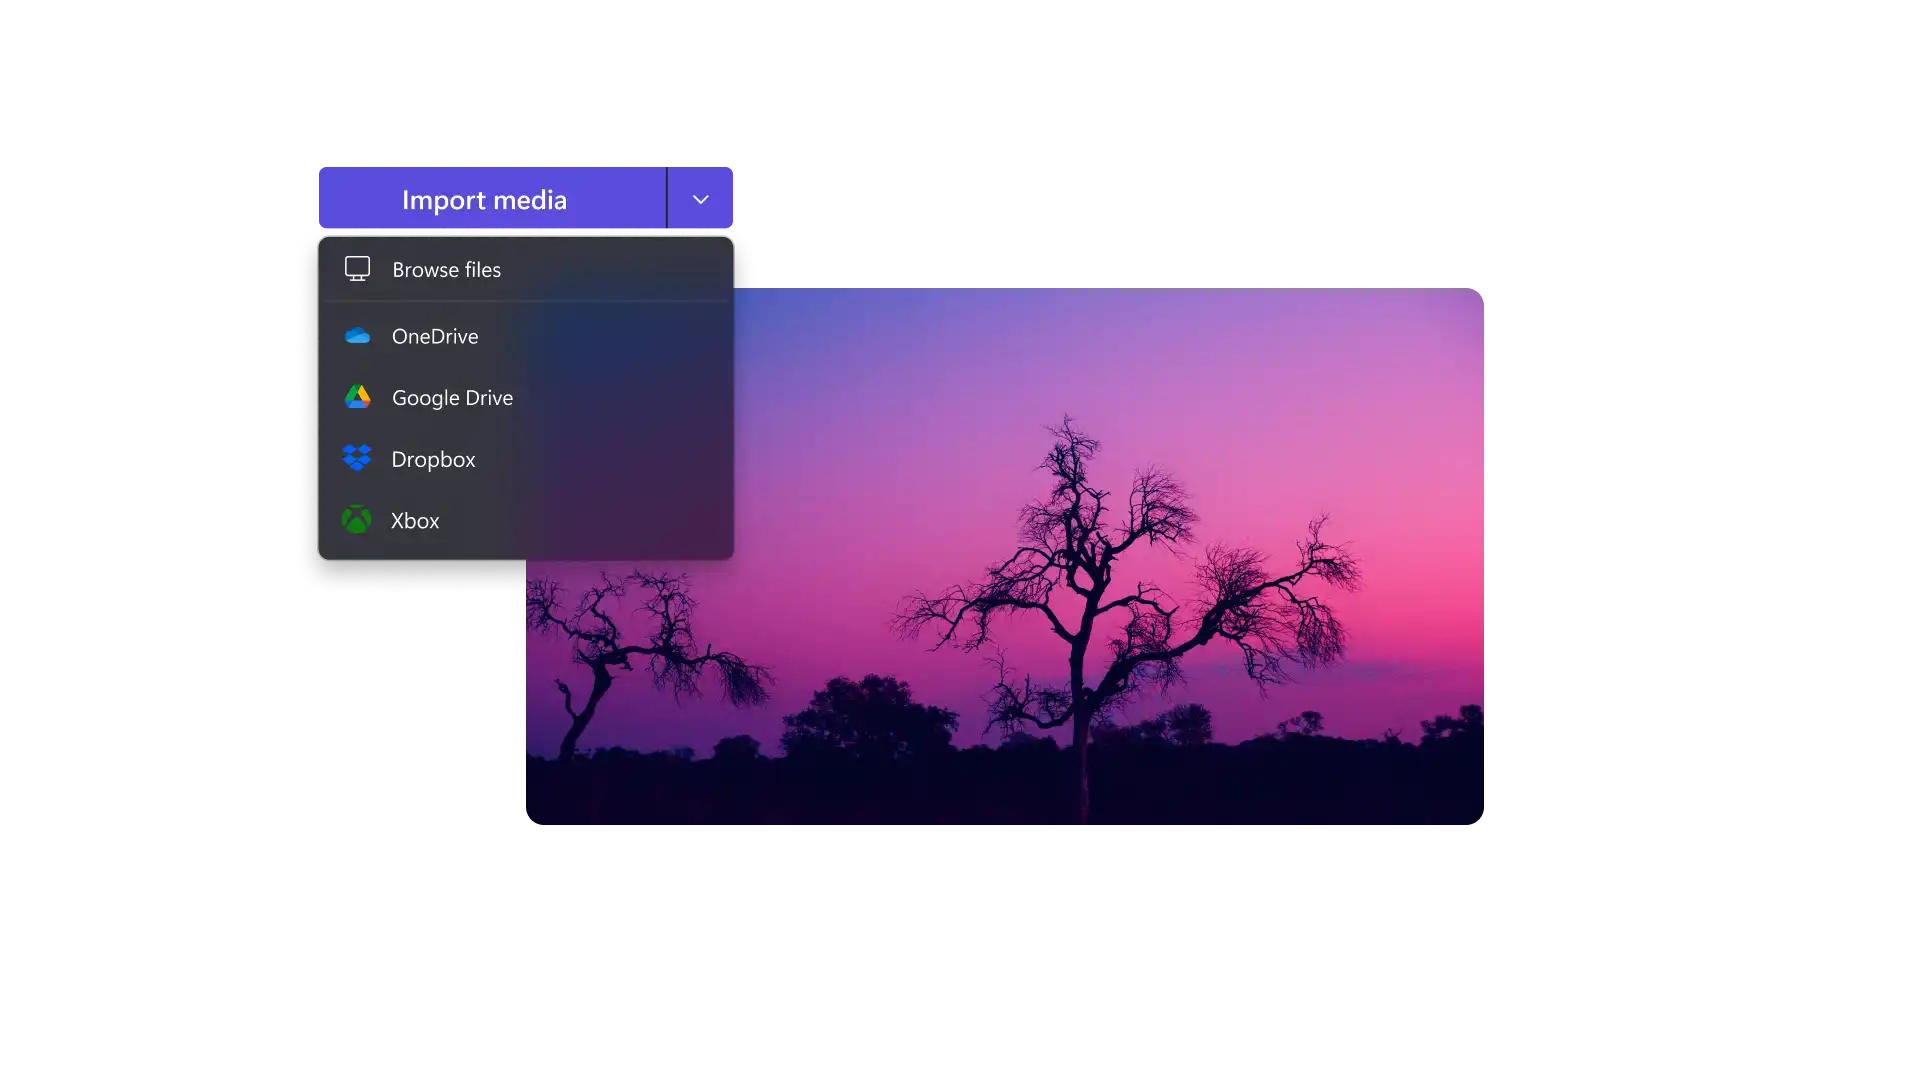Choose Xbox from the import list

pos(526,520)
